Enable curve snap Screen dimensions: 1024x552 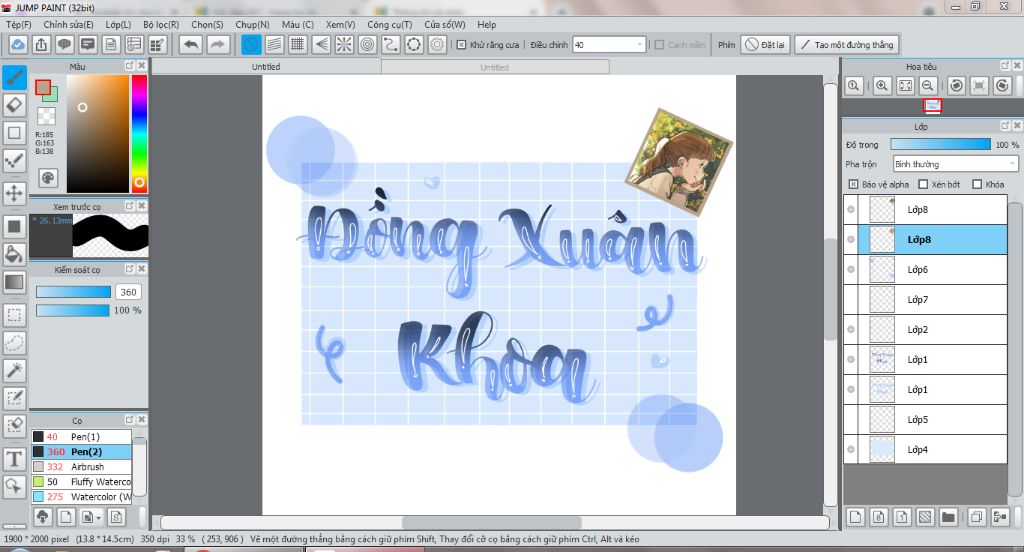(x=391, y=44)
